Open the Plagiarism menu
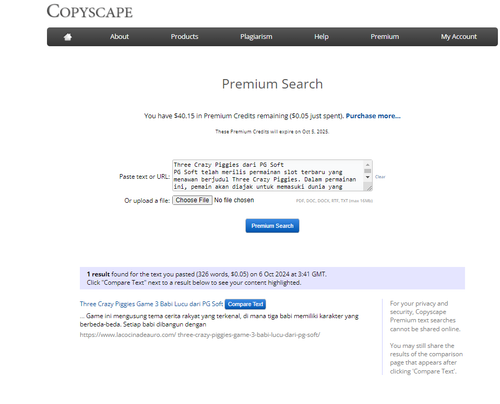The image size is (500, 404). pos(256,37)
